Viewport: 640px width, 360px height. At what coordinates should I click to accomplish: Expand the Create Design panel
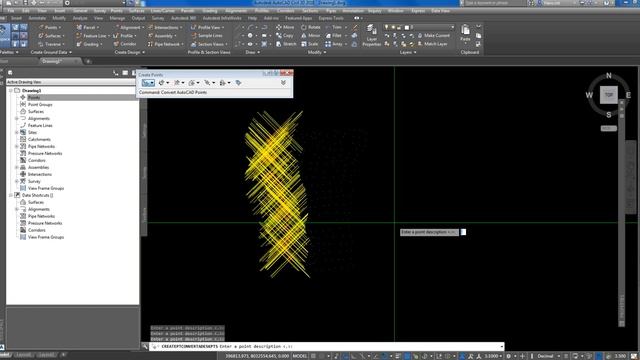point(129,52)
